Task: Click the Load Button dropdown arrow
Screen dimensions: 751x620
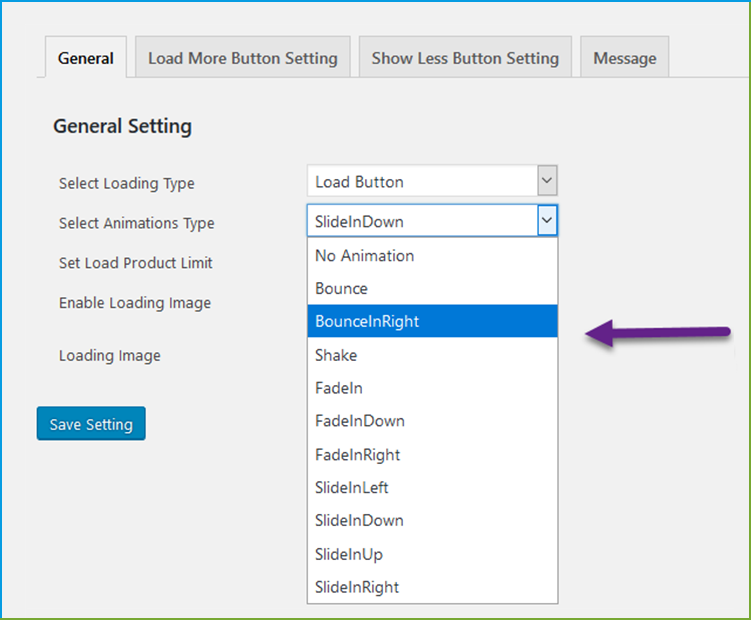Action: click(x=546, y=182)
